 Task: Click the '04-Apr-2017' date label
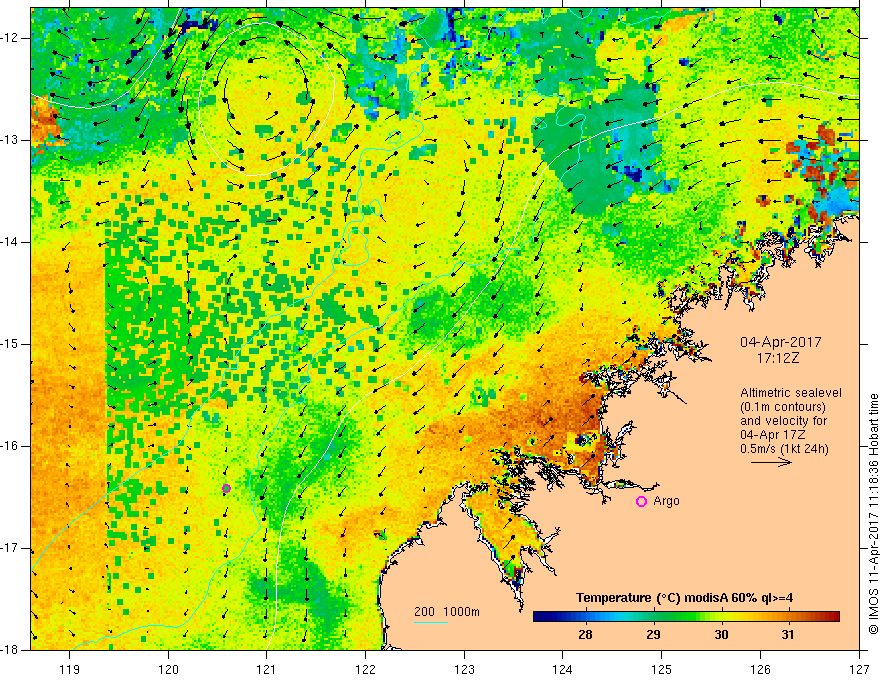pyautogui.click(x=781, y=342)
